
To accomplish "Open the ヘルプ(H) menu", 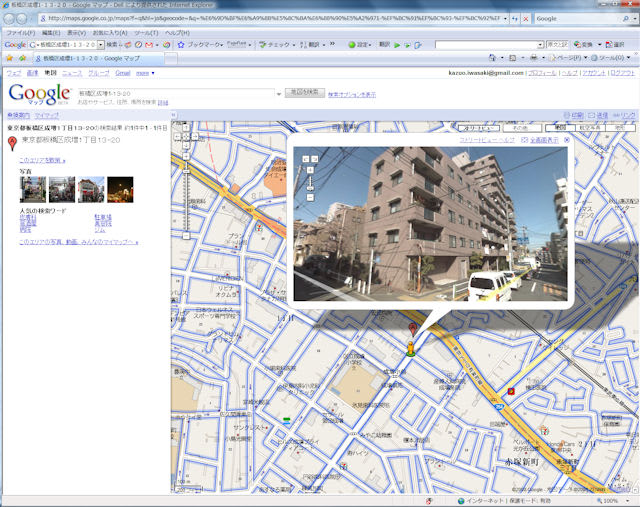I will click(177, 33).
